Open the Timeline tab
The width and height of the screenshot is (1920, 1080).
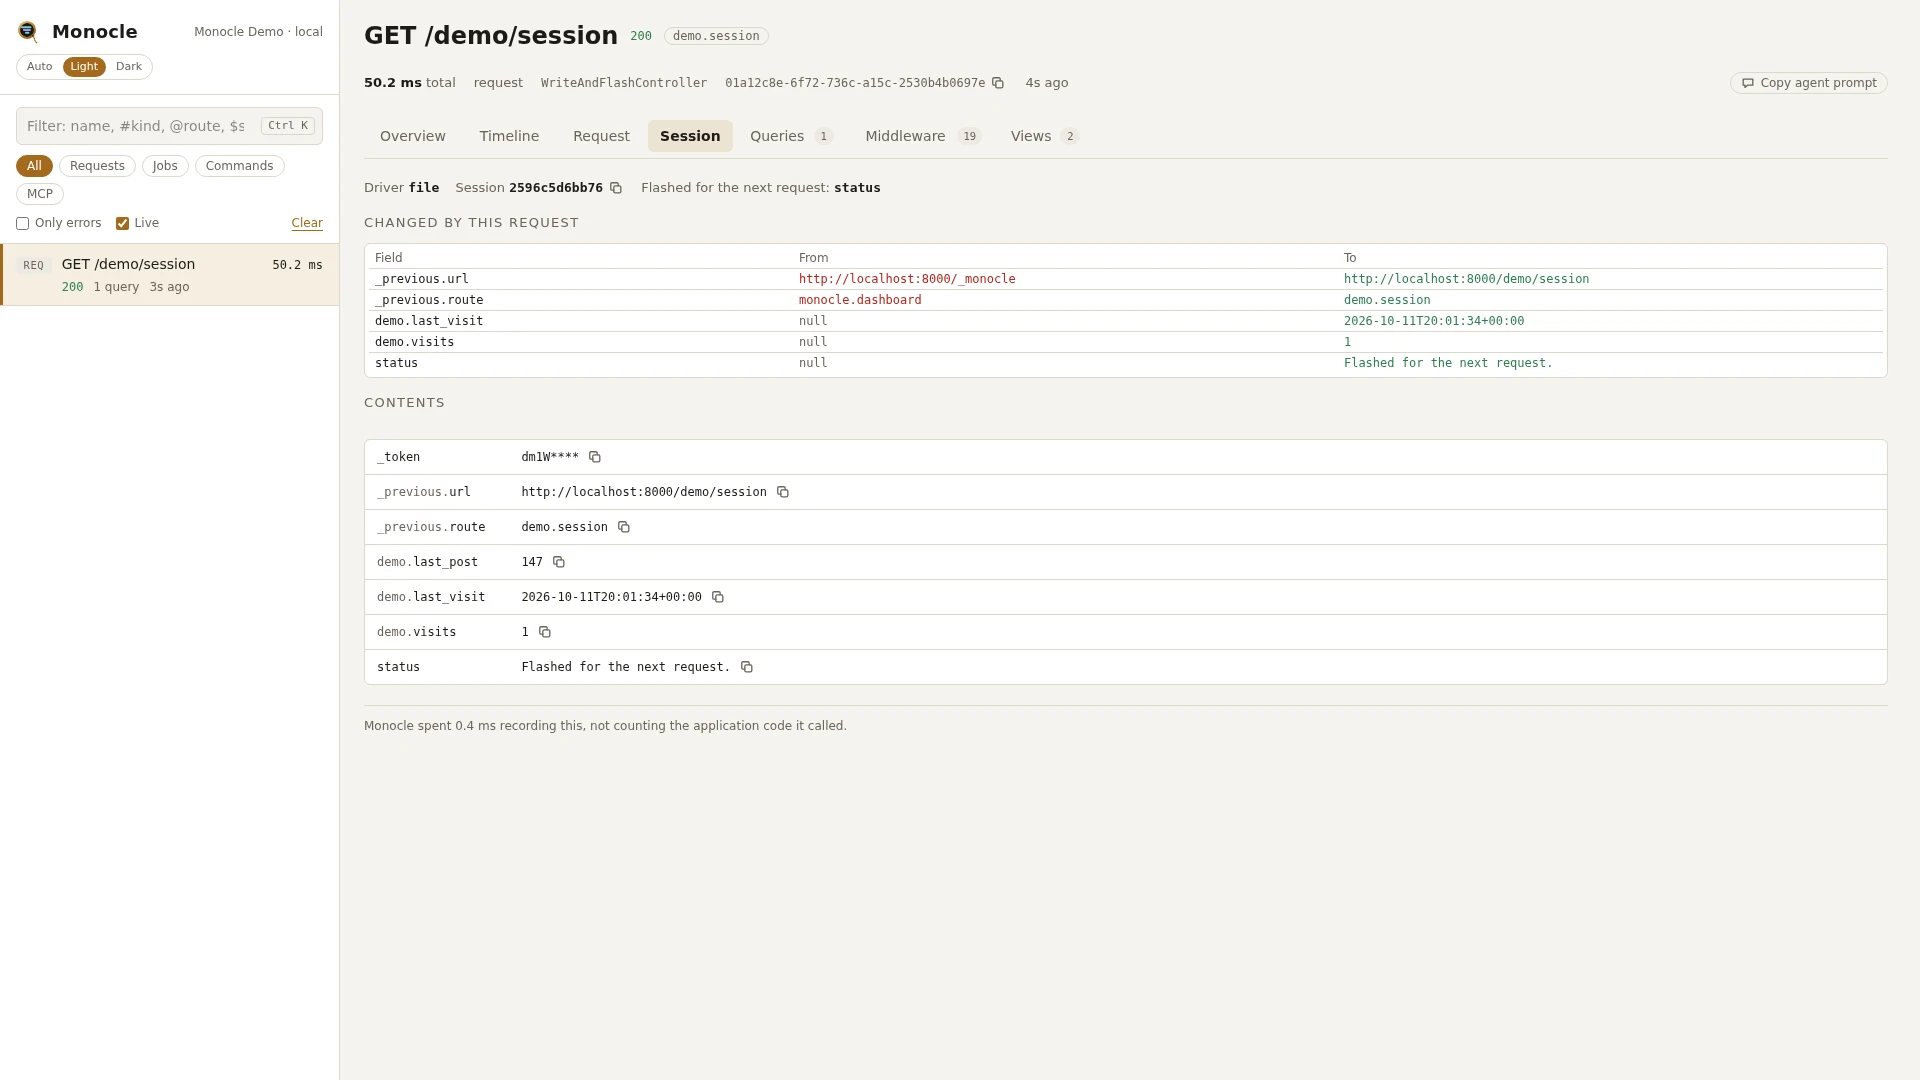coord(509,136)
